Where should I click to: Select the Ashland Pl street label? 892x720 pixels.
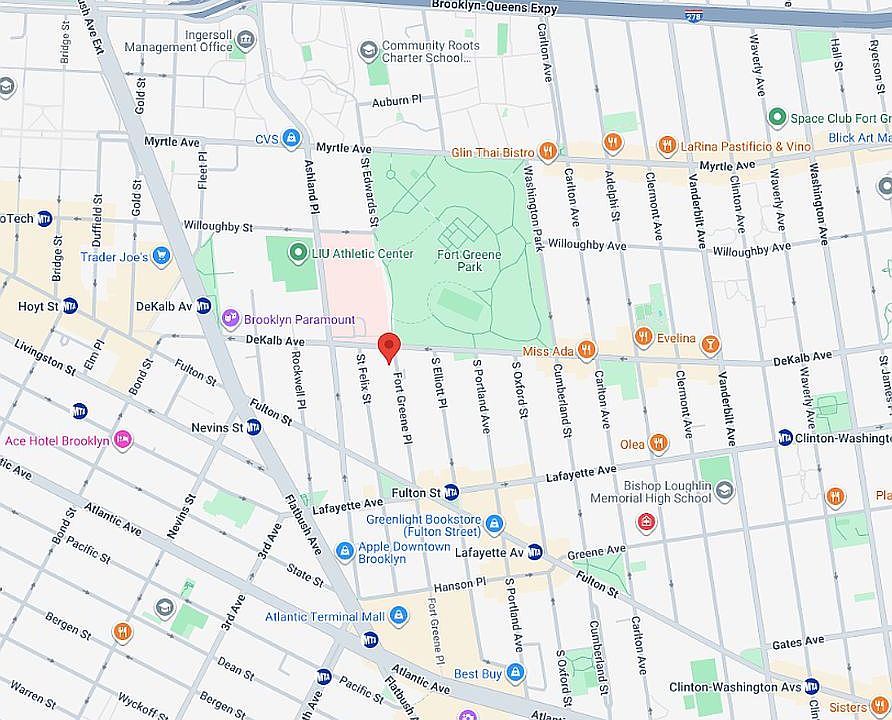click(x=312, y=185)
